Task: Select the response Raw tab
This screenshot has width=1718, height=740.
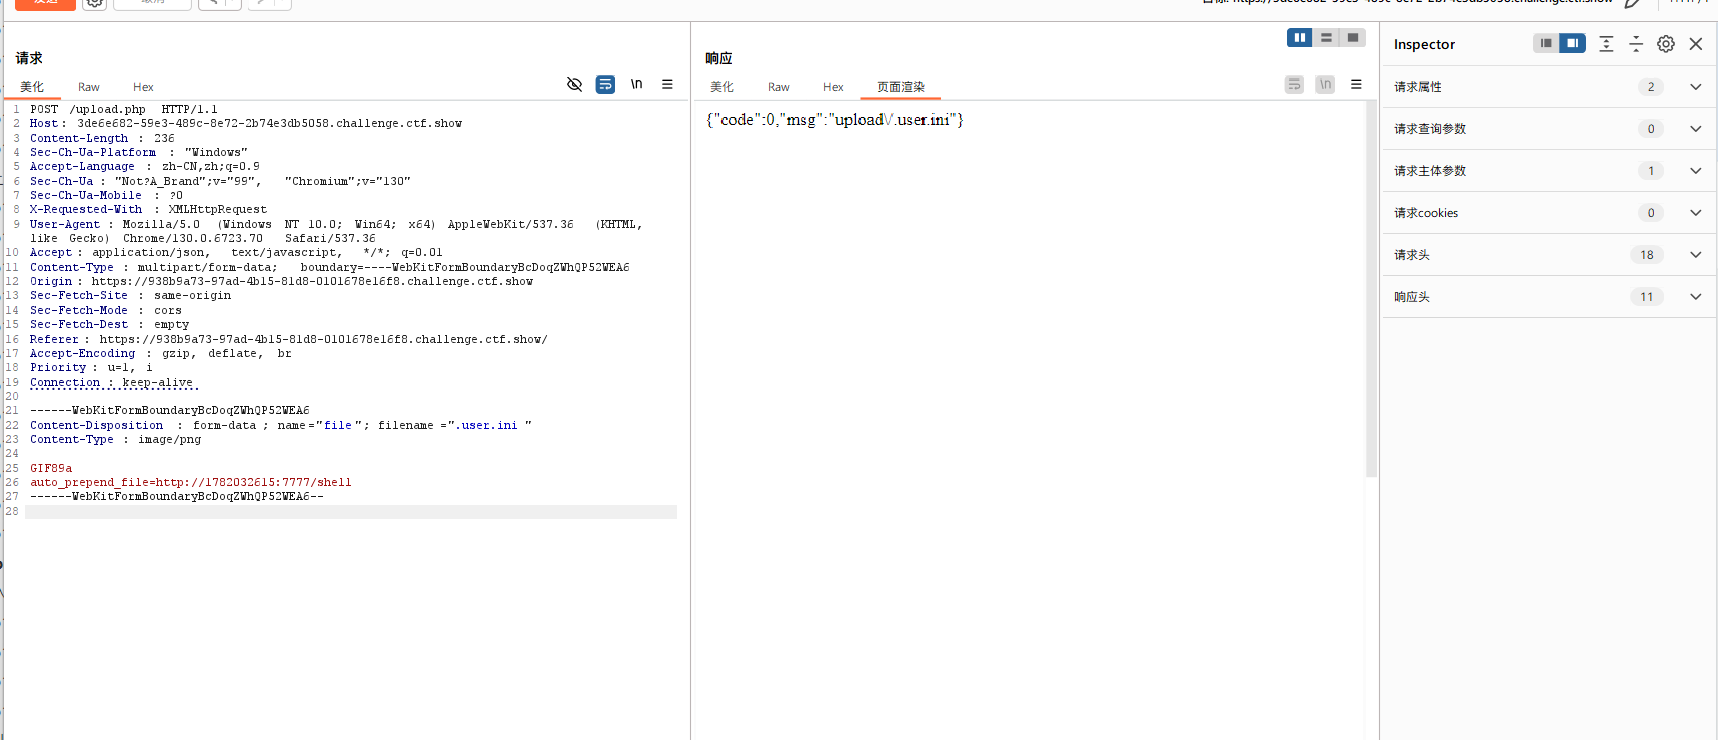Action: [779, 87]
